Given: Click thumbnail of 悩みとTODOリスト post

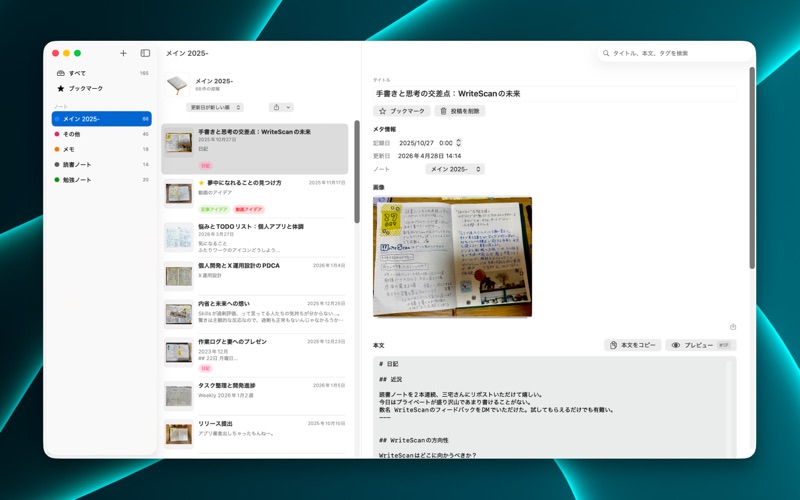Looking at the screenshot, I should (179, 237).
